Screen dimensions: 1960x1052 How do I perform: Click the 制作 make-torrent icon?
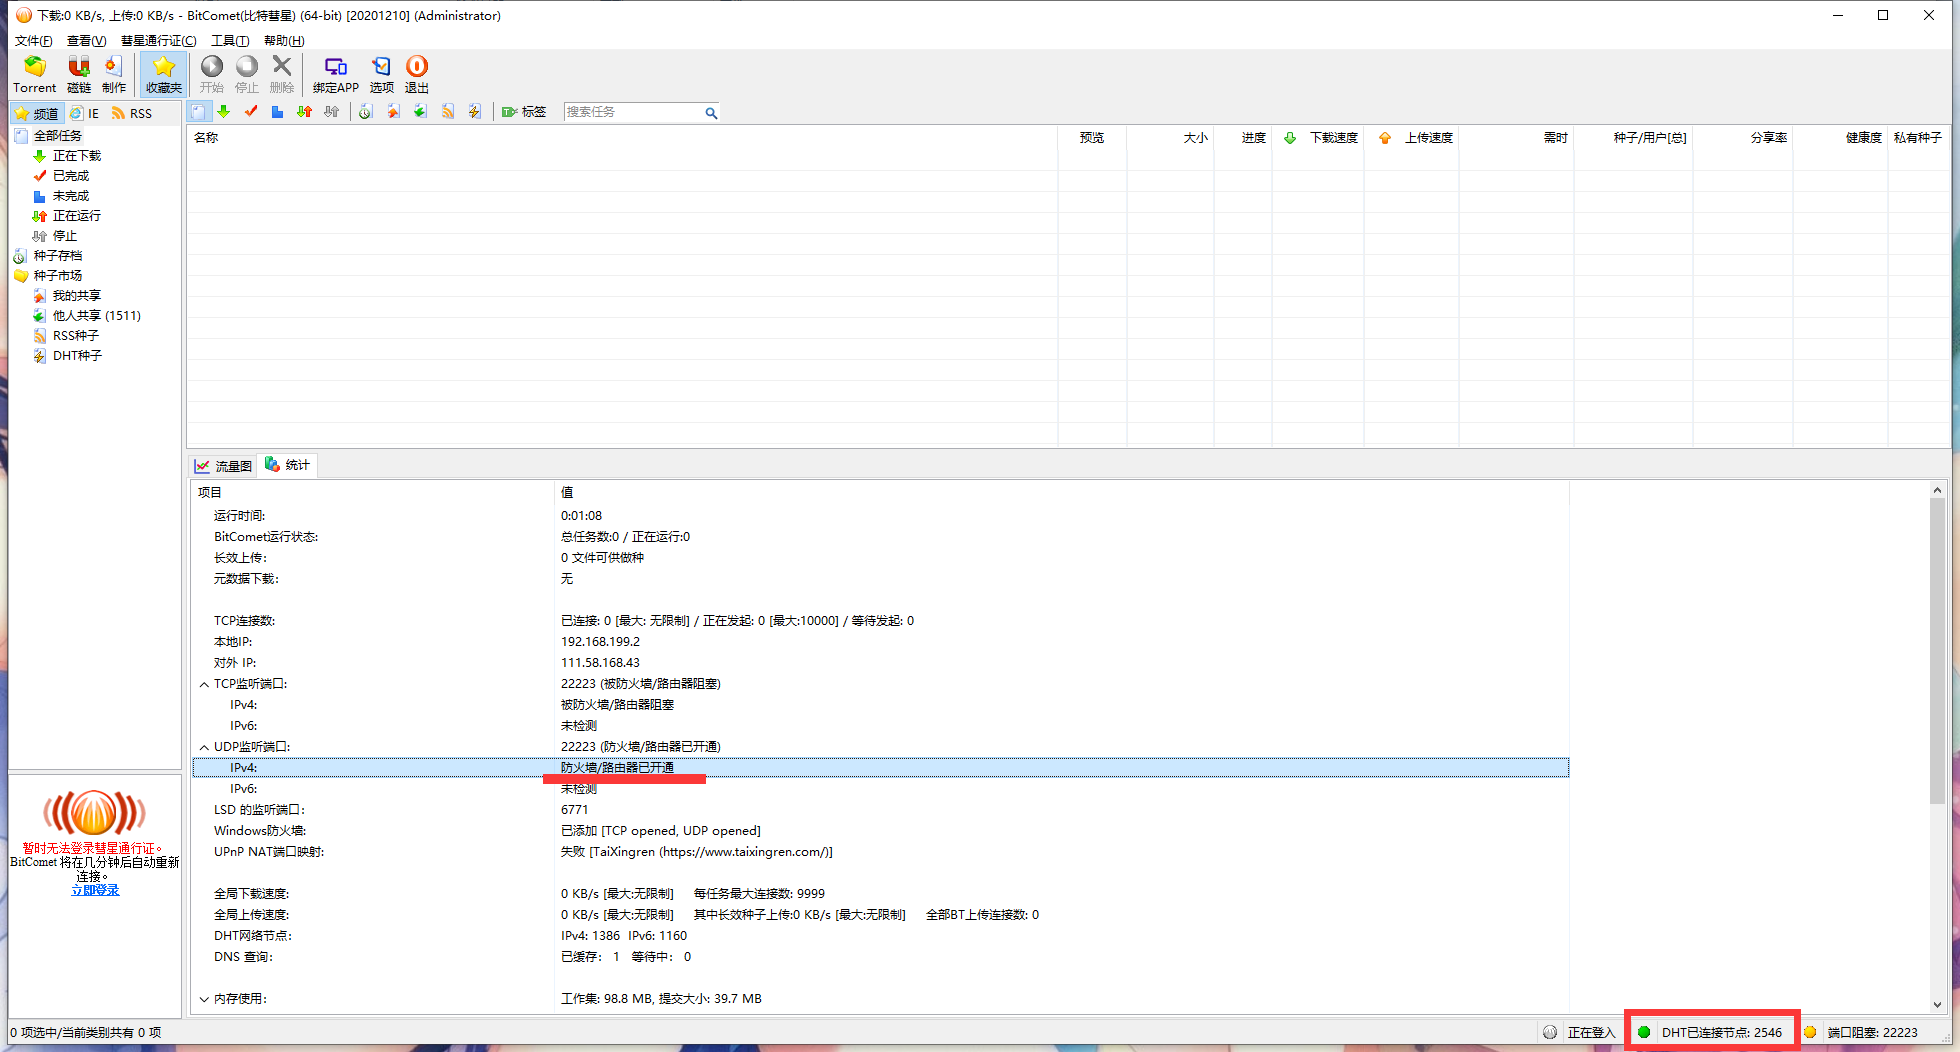coord(114,75)
